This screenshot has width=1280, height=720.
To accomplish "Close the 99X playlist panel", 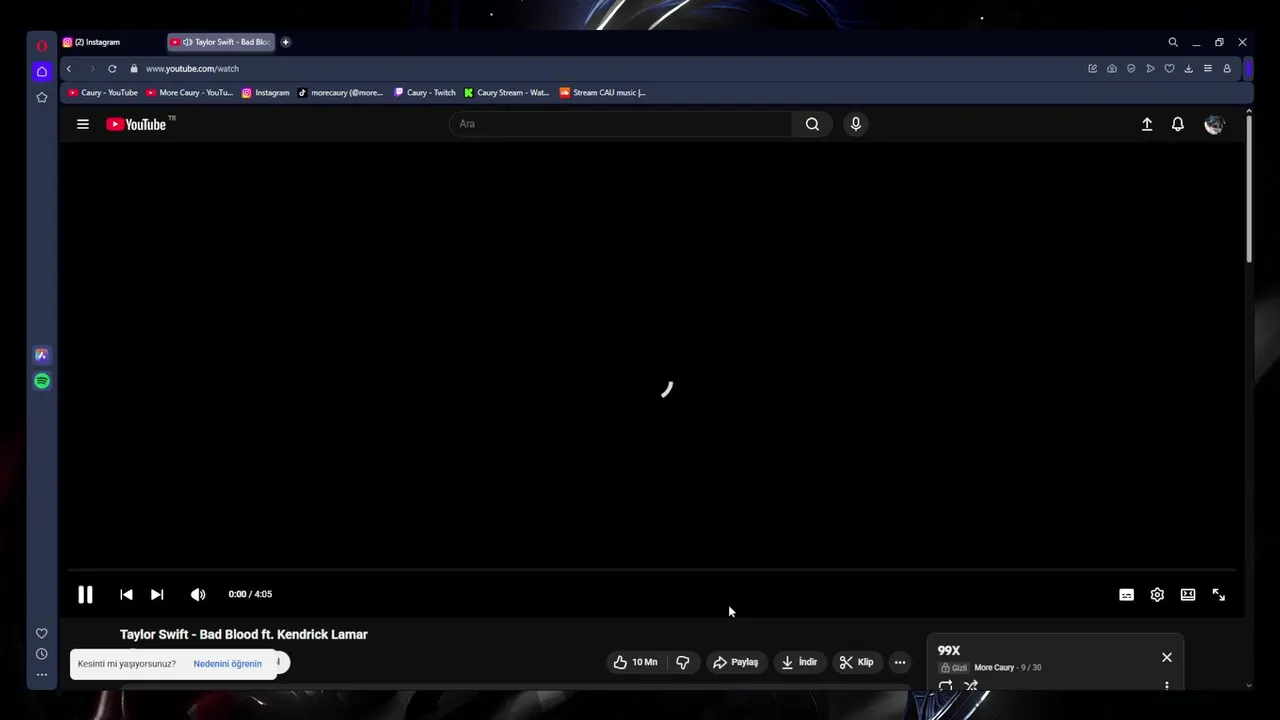I will click(1166, 657).
